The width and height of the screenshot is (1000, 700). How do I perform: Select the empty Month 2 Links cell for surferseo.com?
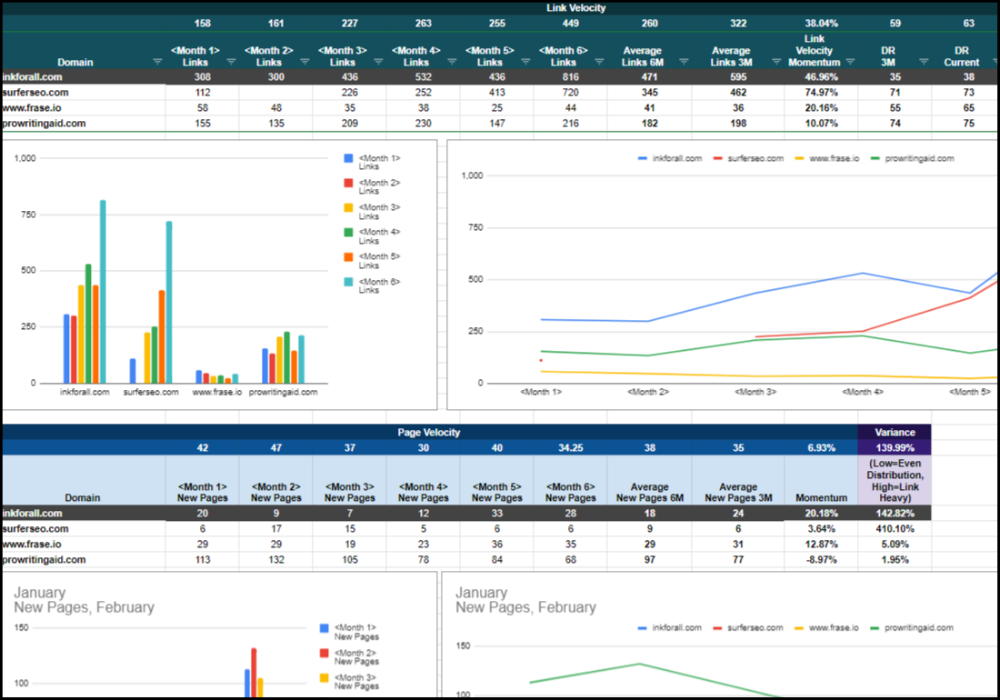pos(276,92)
